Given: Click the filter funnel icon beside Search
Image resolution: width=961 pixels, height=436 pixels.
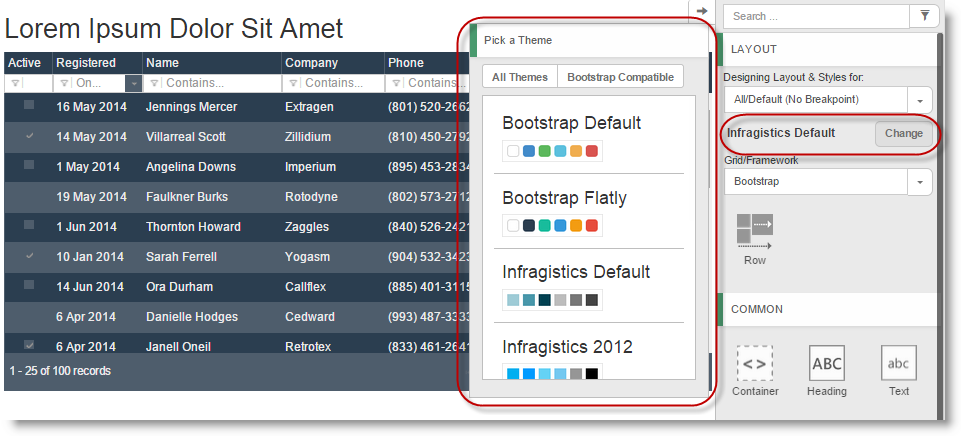Looking at the screenshot, I should 923,15.
